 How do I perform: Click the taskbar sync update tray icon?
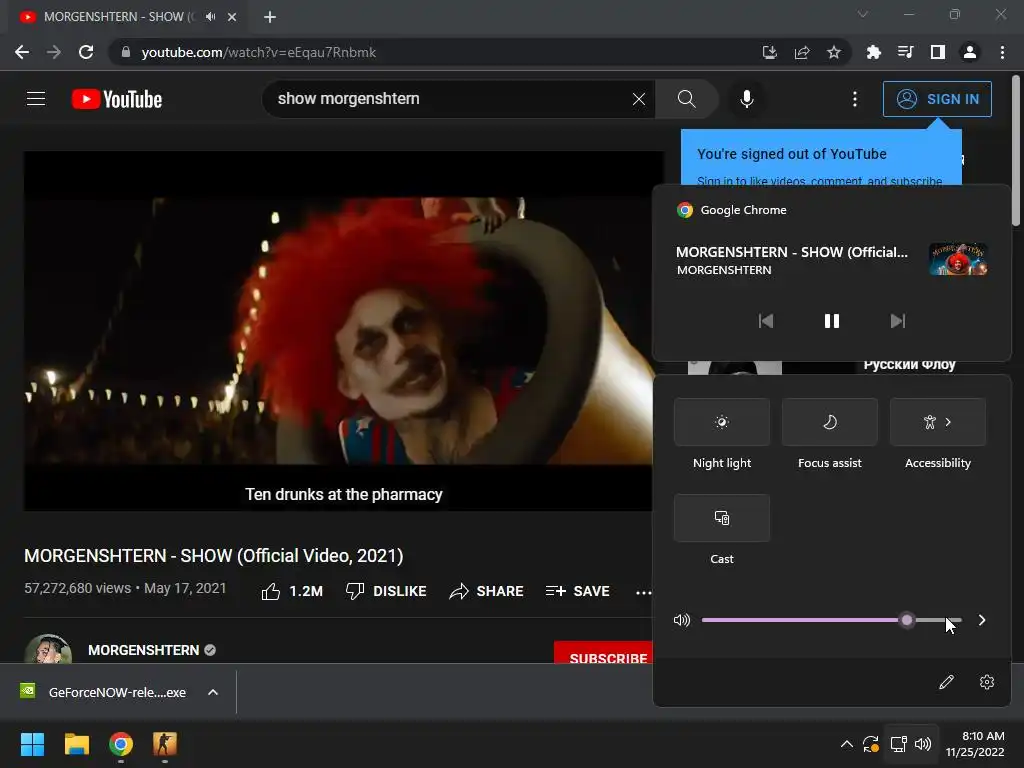[871, 744]
